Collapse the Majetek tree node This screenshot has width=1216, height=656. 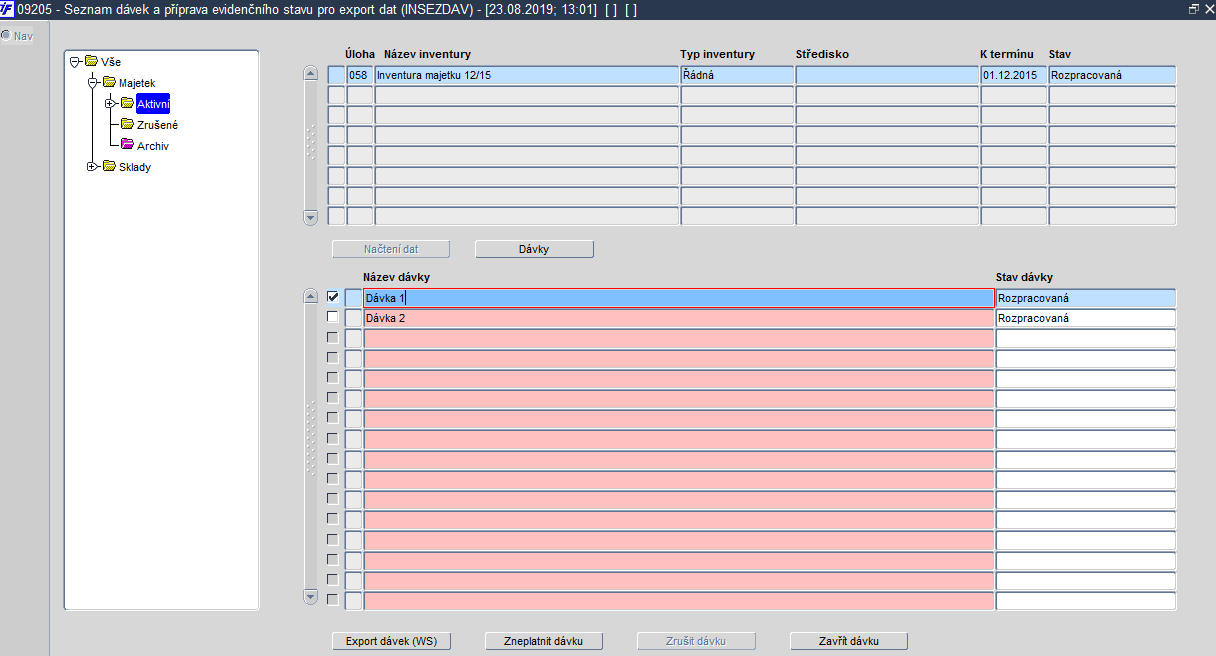click(93, 83)
